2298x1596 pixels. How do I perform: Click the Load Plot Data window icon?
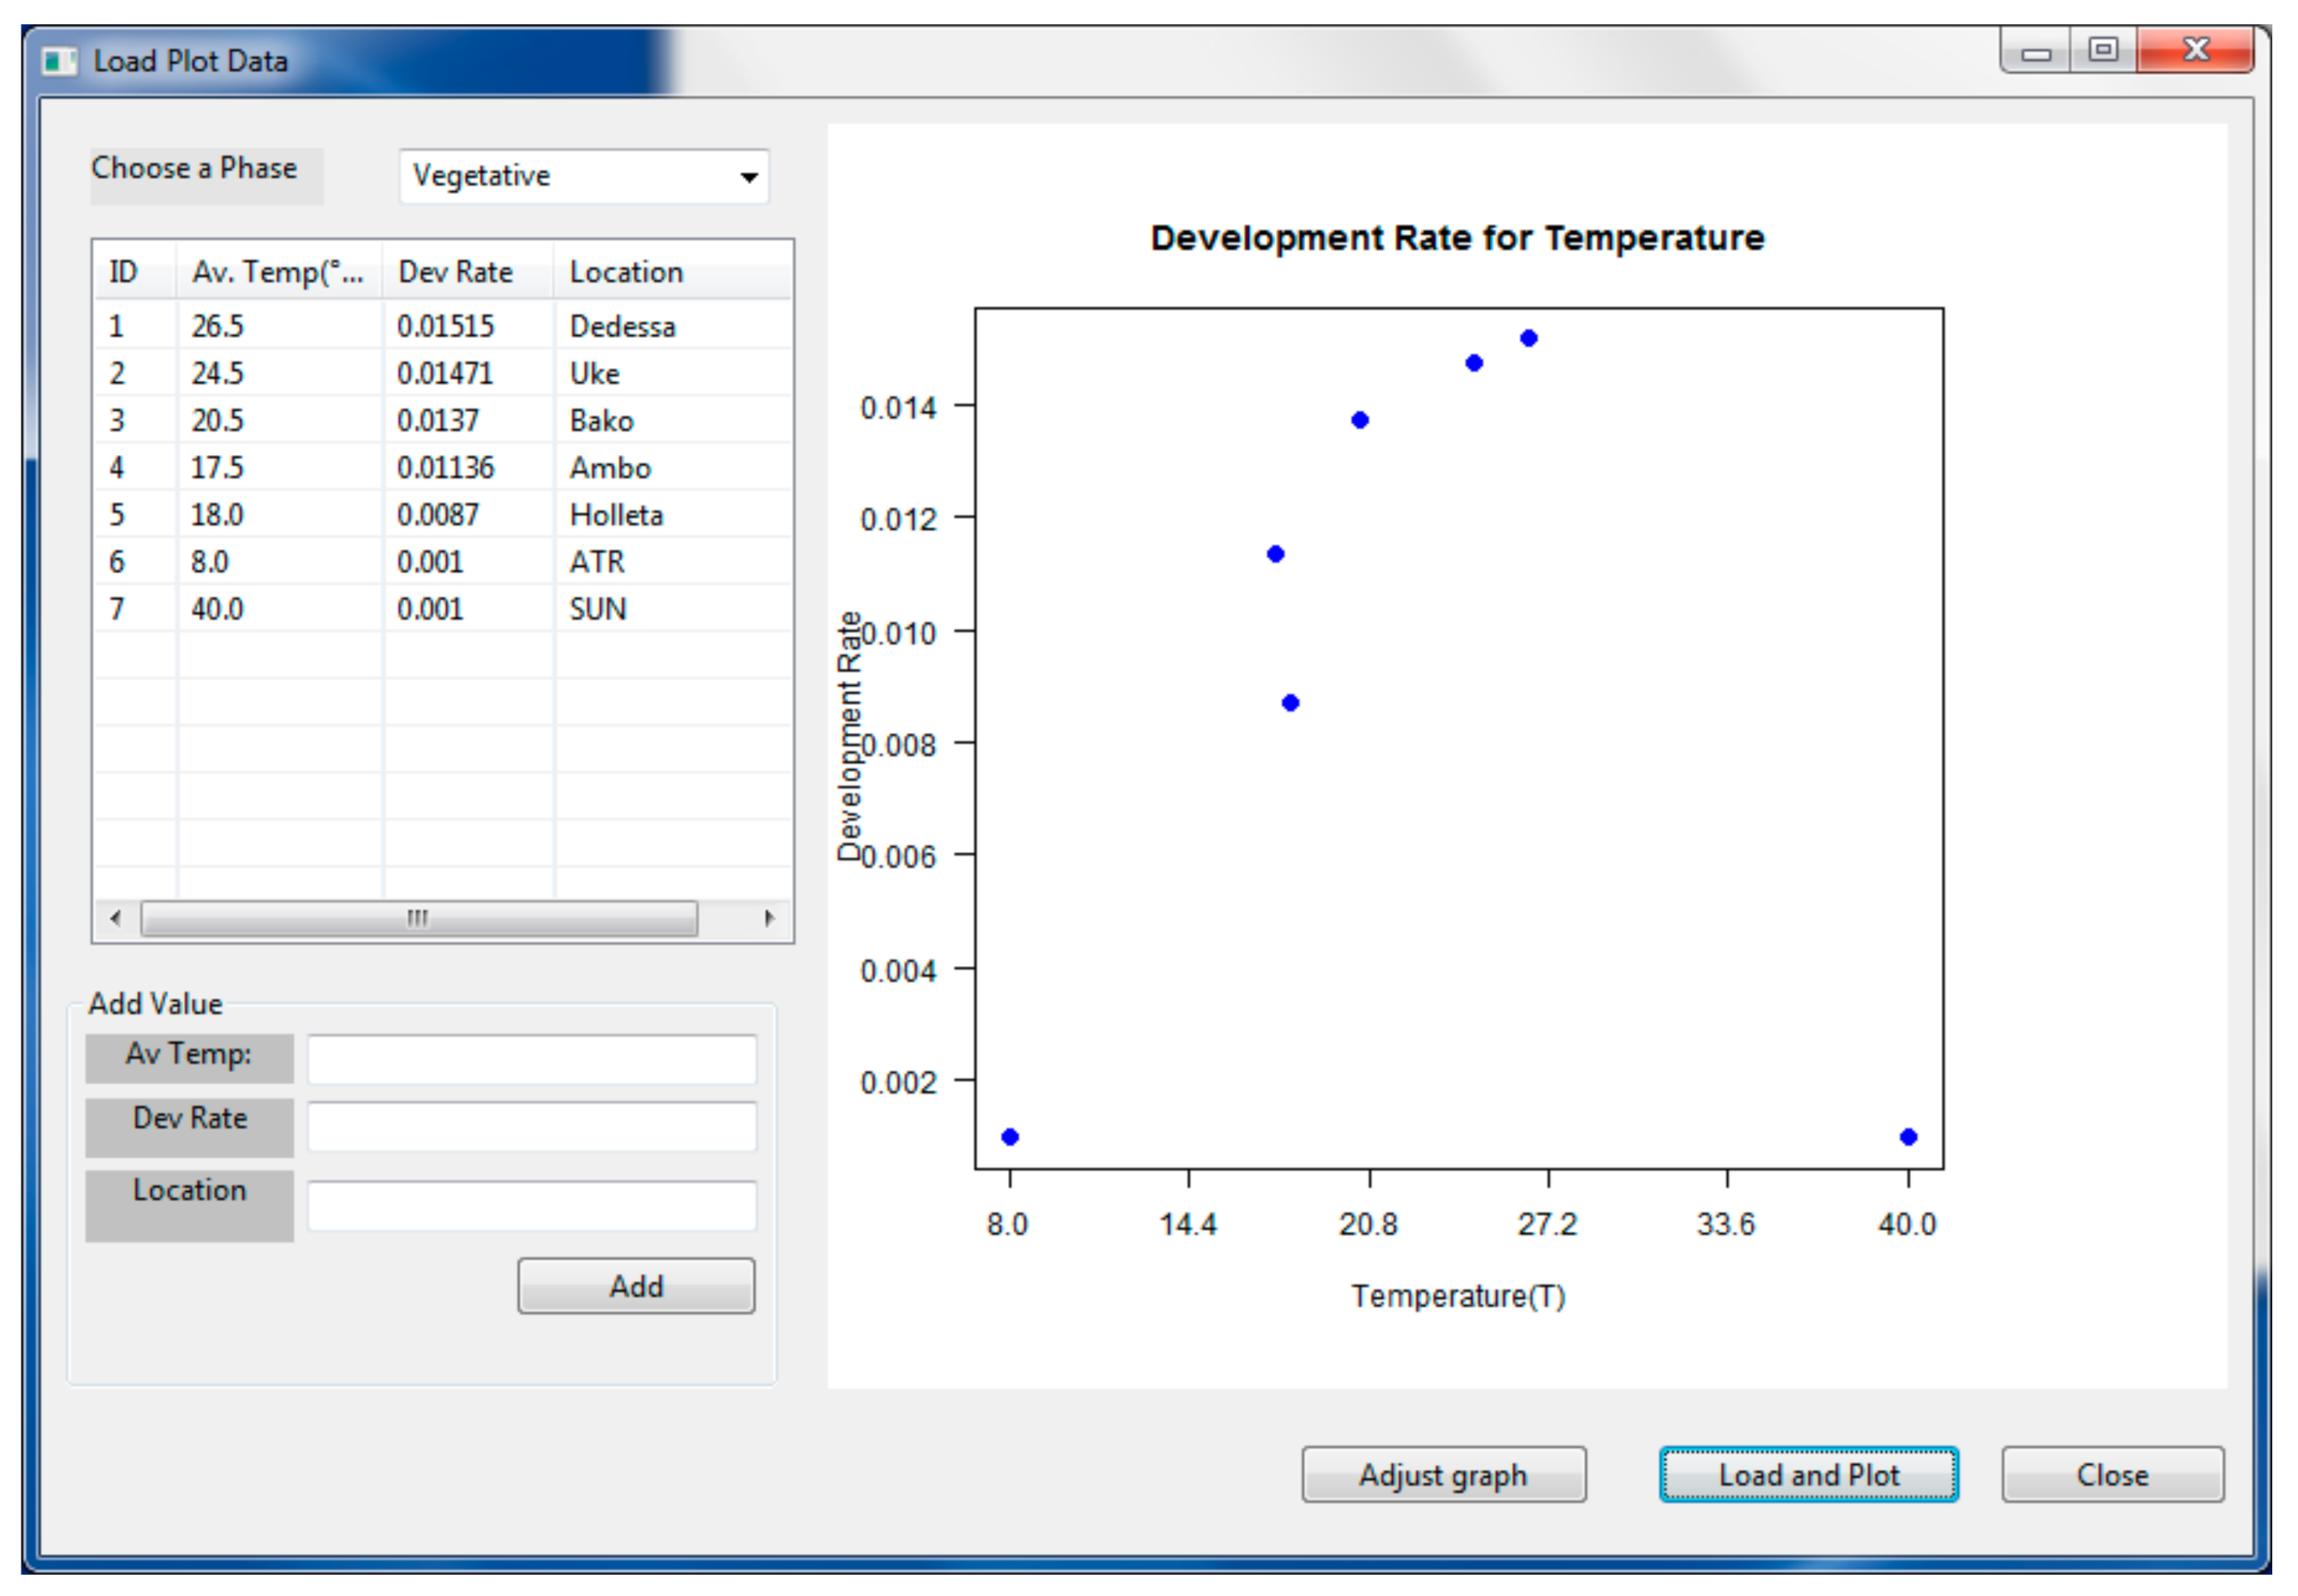pyautogui.click(x=59, y=61)
